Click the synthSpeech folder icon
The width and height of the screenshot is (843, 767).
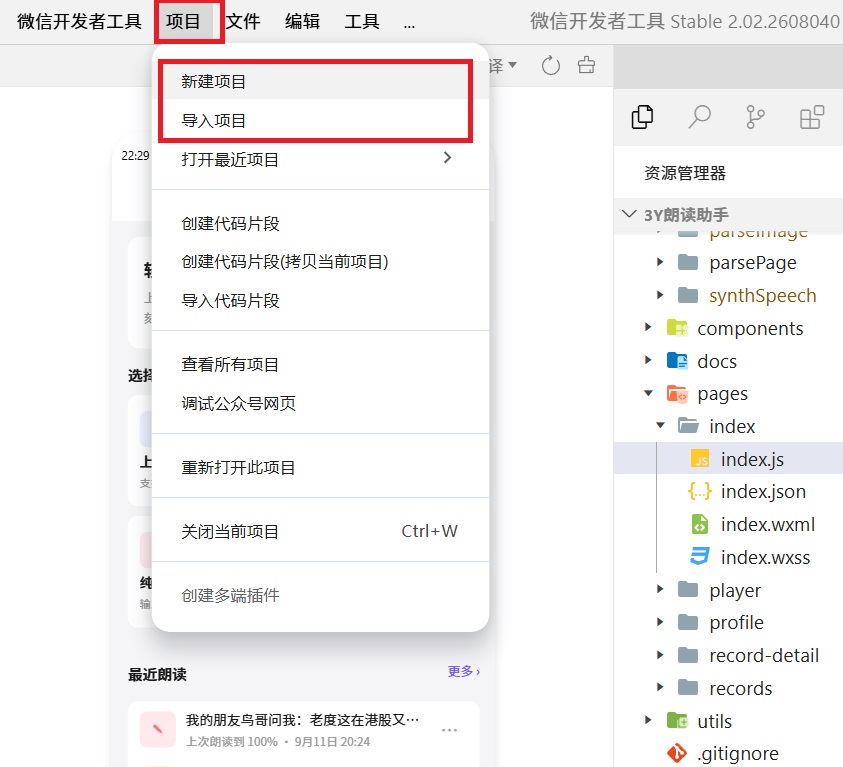click(x=688, y=295)
